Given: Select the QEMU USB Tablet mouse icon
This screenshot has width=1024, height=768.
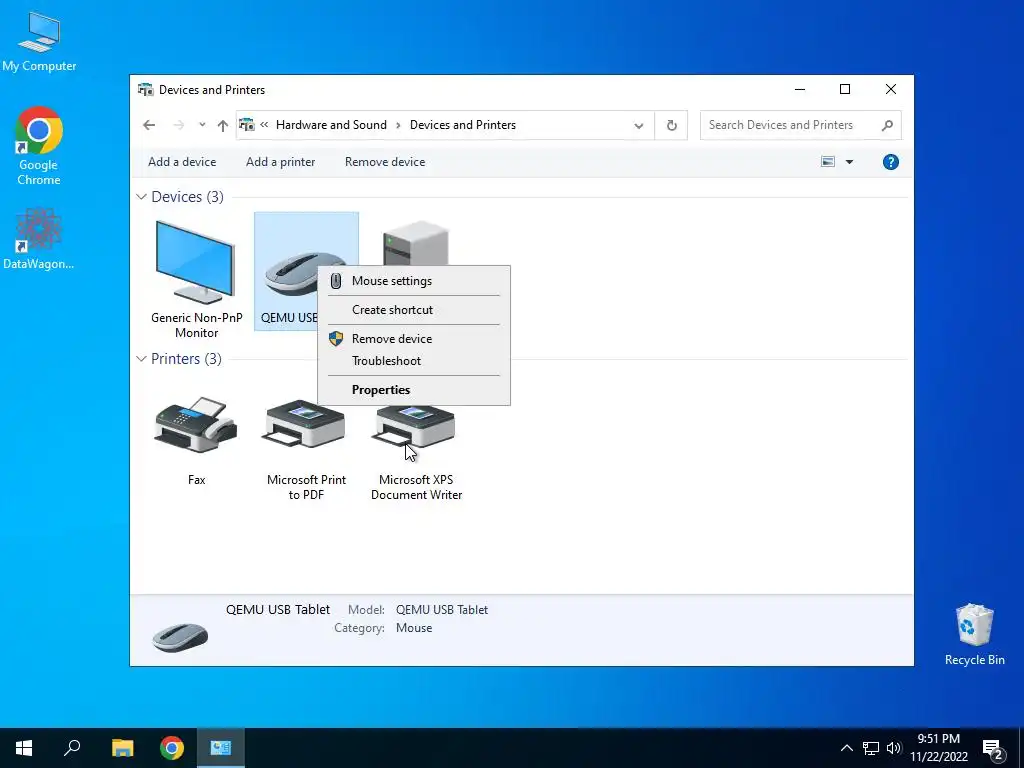Looking at the screenshot, I should click(291, 274).
